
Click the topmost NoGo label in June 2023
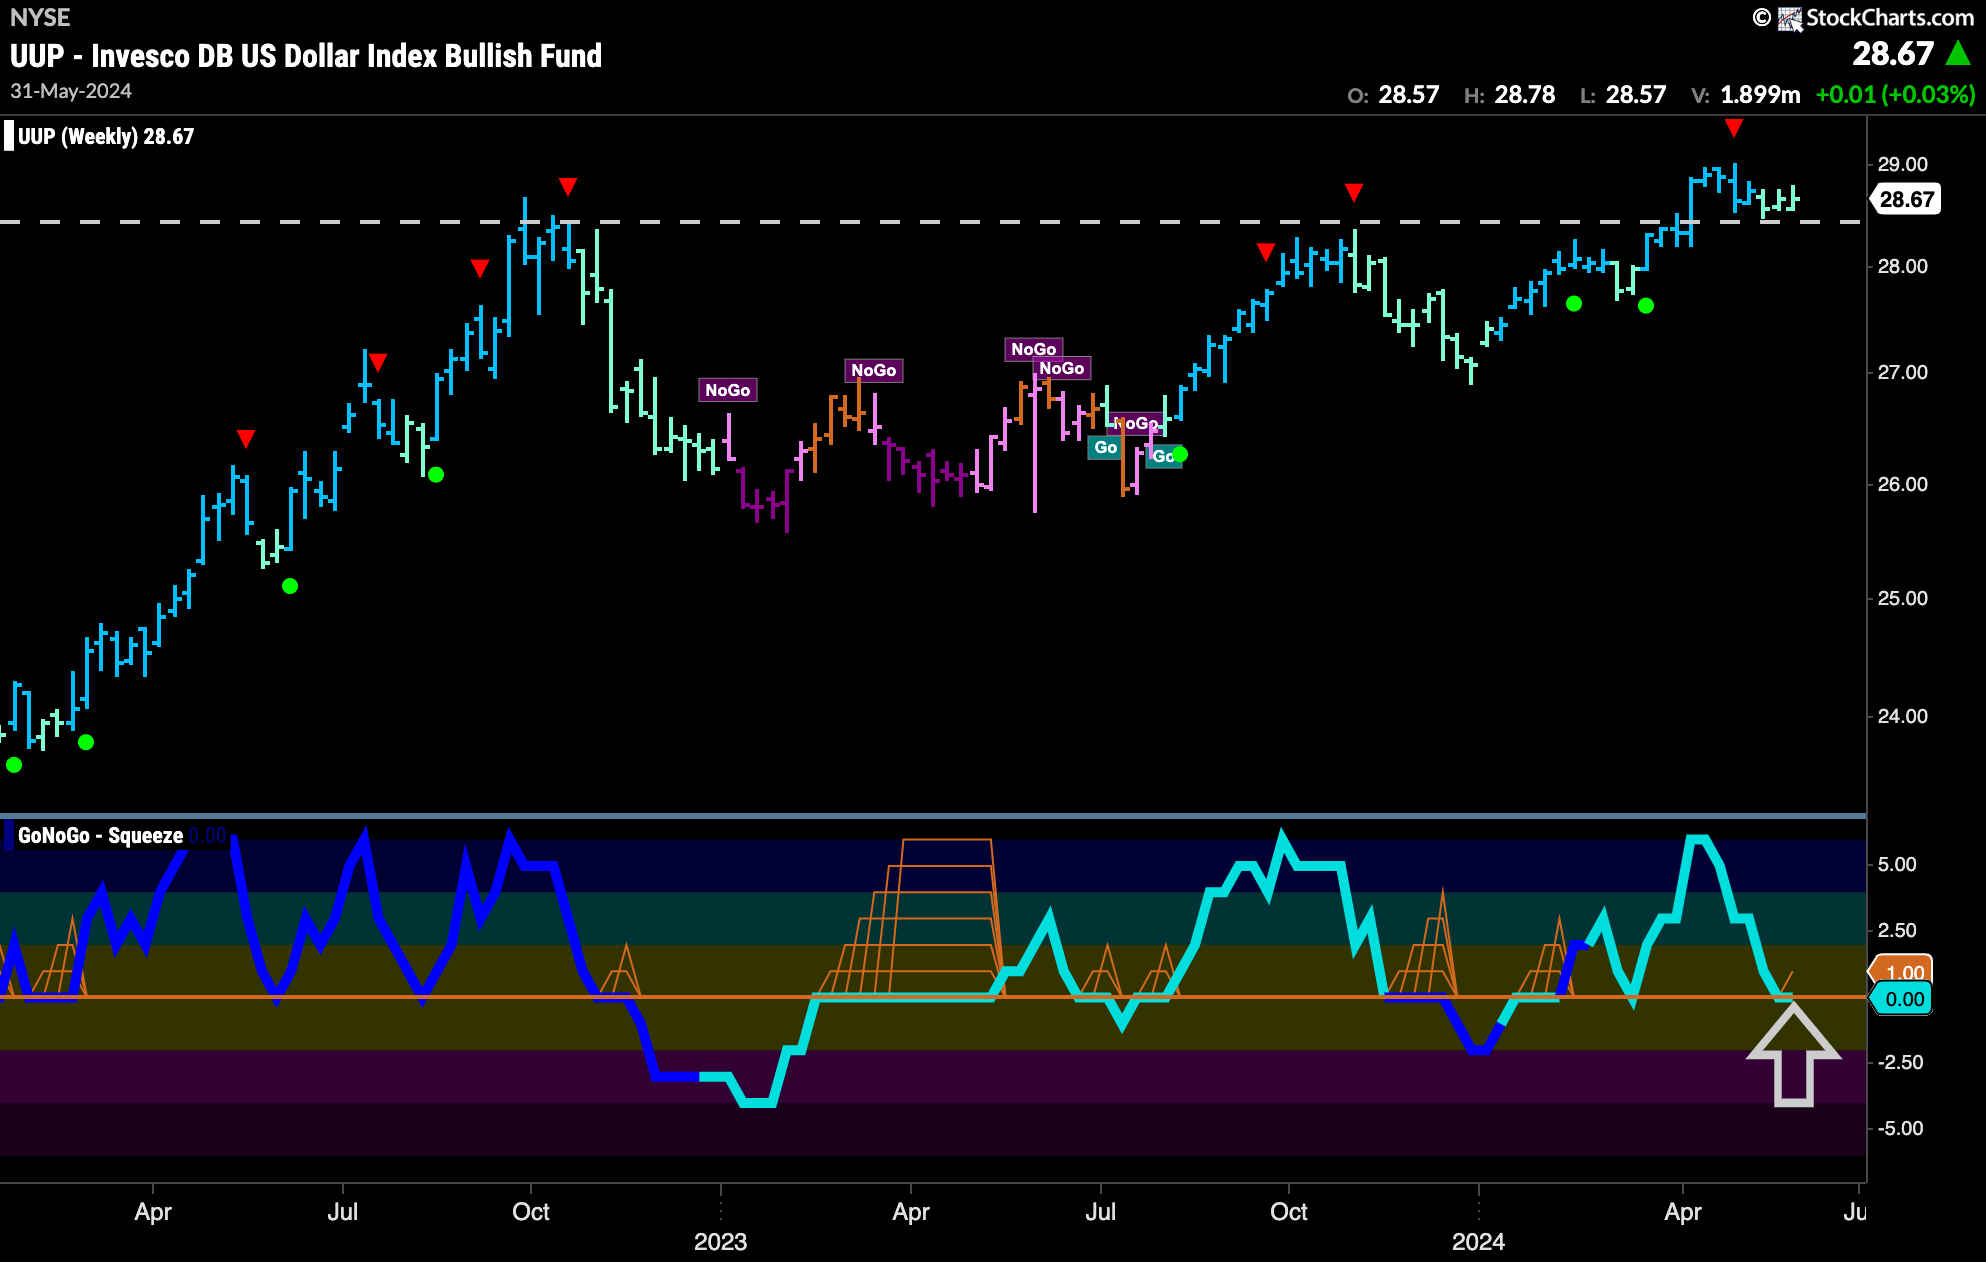point(1033,349)
